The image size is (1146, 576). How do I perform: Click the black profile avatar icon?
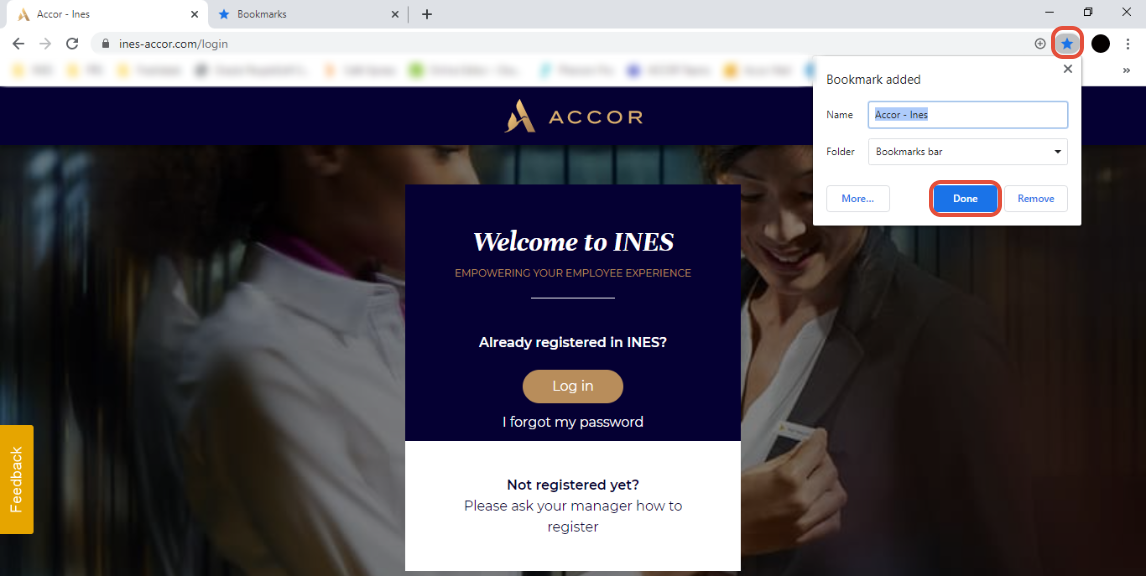pyautogui.click(x=1100, y=44)
